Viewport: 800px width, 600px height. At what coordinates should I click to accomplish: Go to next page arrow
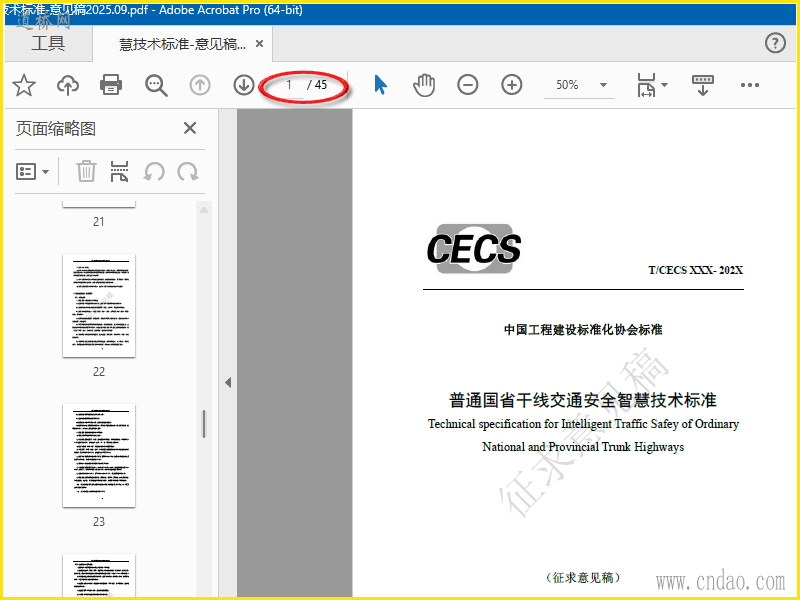coord(244,85)
